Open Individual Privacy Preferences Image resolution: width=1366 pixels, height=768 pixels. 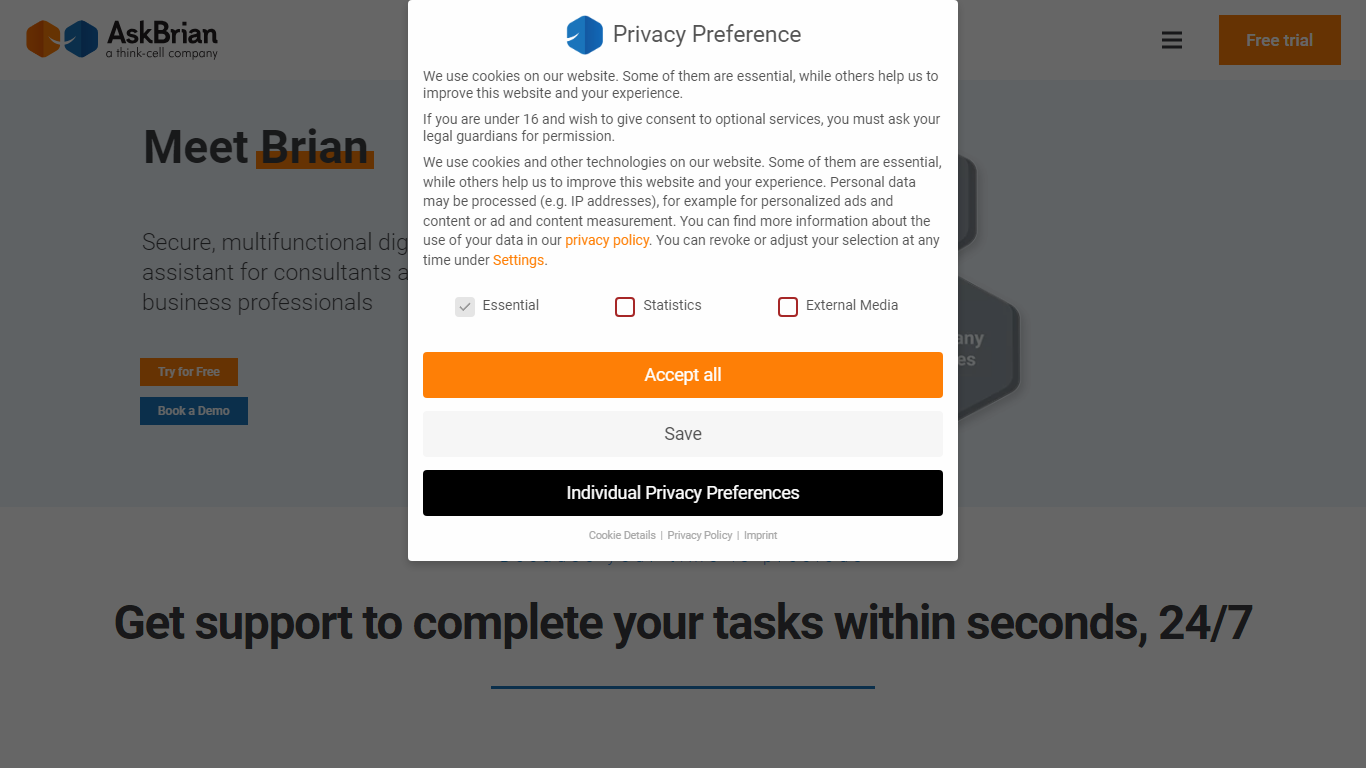pyautogui.click(x=683, y=493)
